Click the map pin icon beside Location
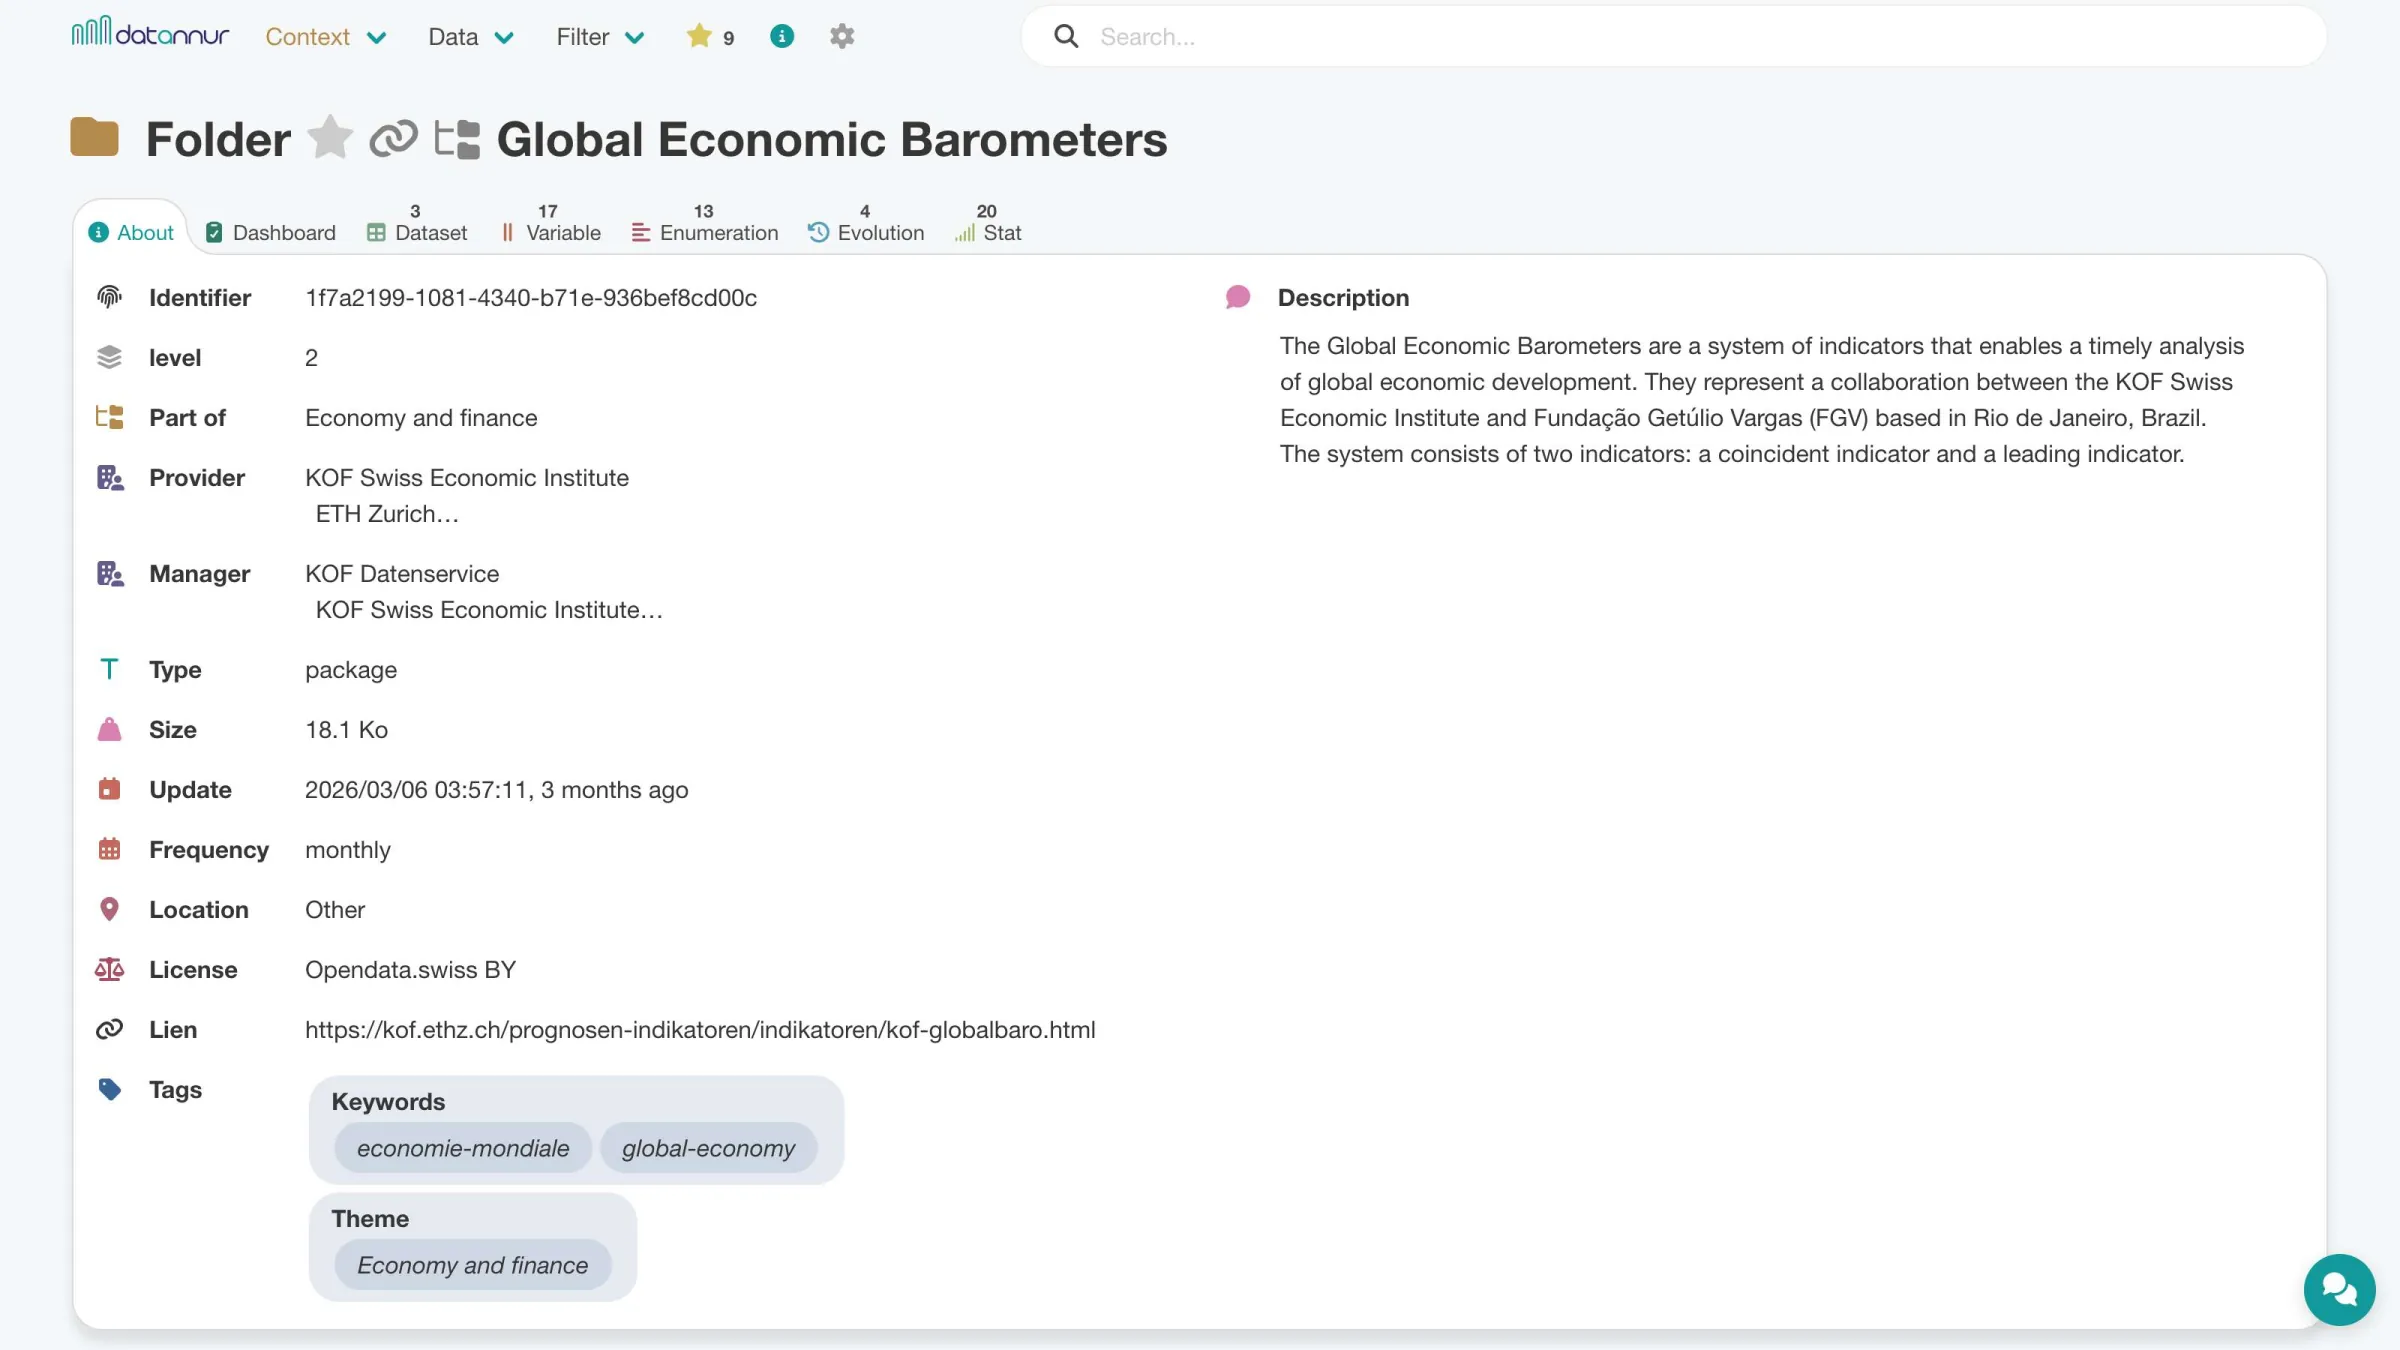This screenshot has height=1350, width=2400. point(109,909)
